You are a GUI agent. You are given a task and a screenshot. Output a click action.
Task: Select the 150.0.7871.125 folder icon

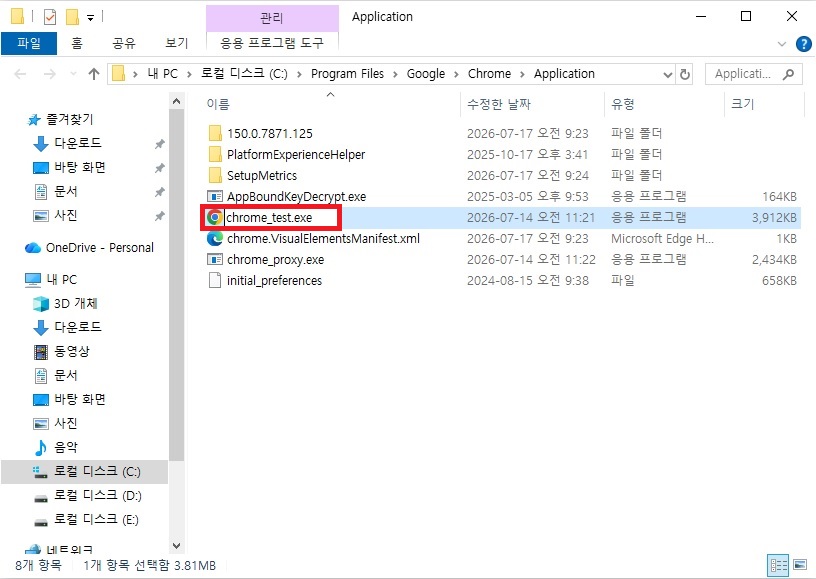tap(215, 134)
